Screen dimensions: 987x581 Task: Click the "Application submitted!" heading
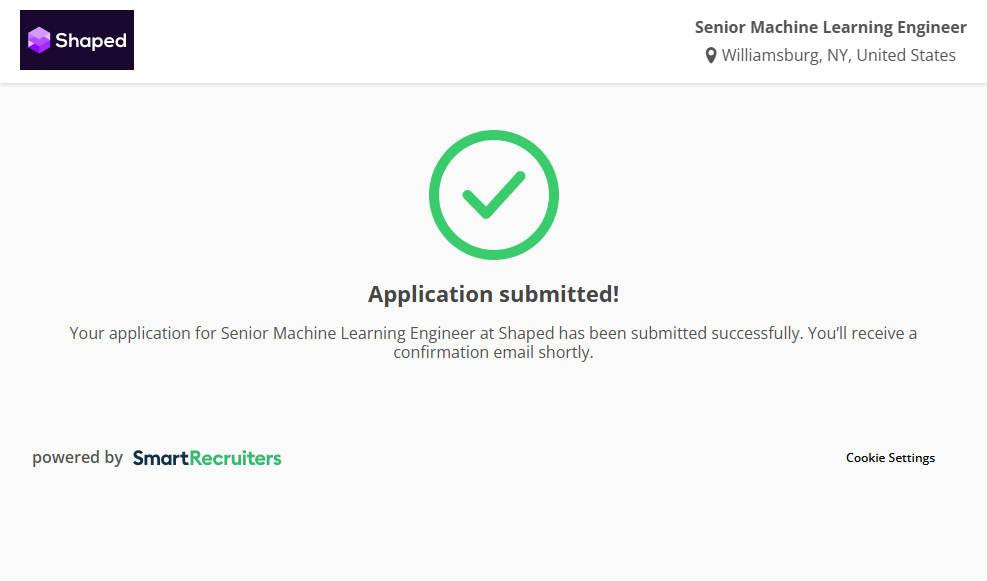pos(493,294)
